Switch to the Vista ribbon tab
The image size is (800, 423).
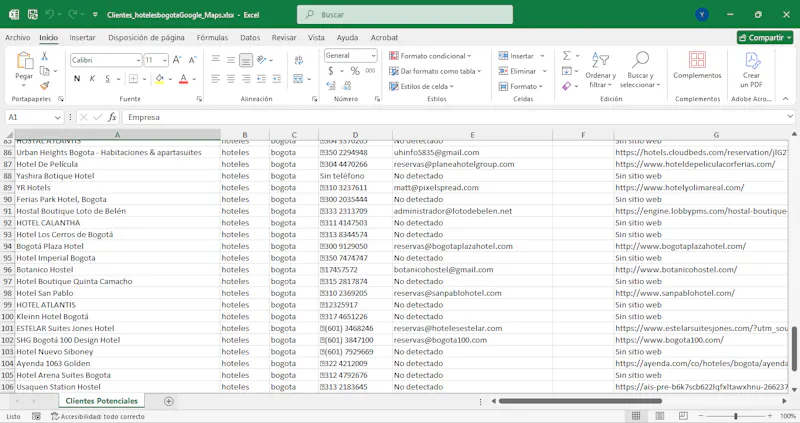pyautogui.click(x=316, y=37)
